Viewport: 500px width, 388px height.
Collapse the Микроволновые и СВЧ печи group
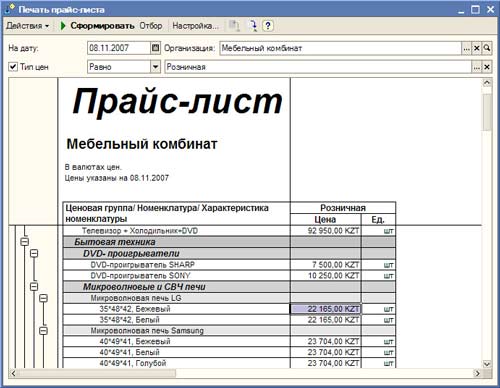[34, 286]
